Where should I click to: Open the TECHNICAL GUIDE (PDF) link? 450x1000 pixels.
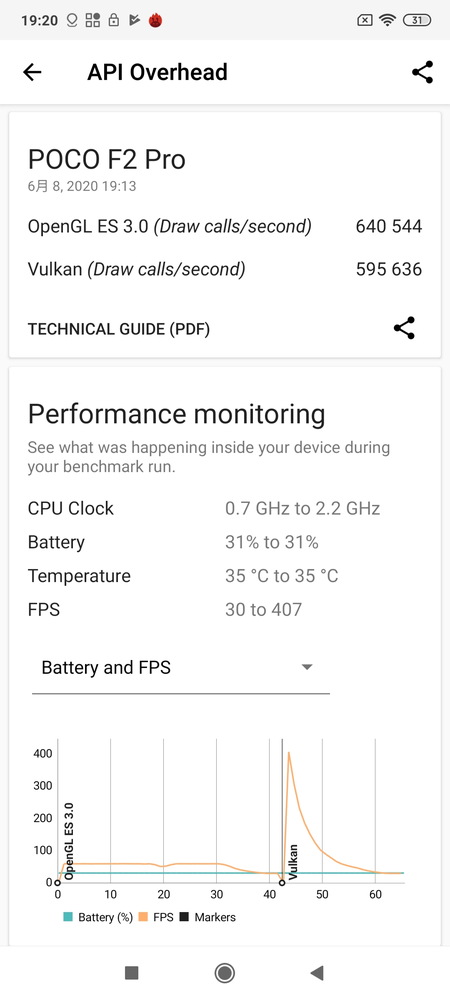119,329
